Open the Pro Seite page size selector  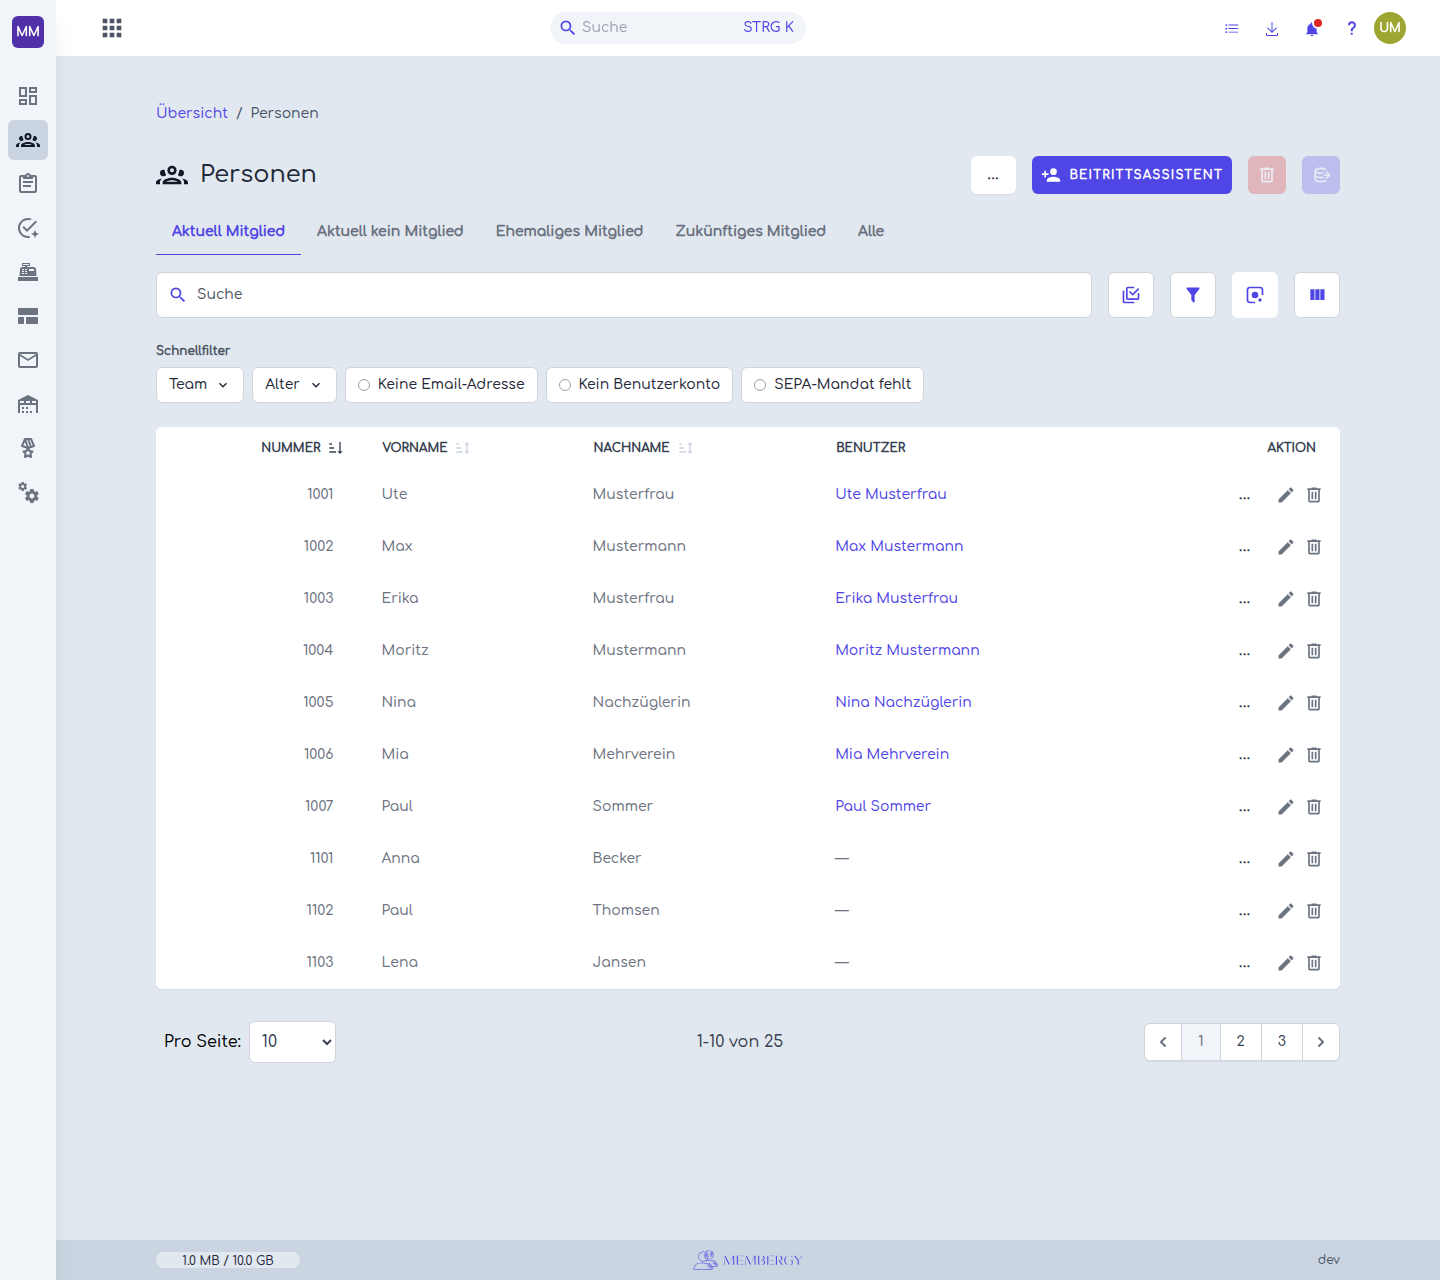click(292, 1042)
